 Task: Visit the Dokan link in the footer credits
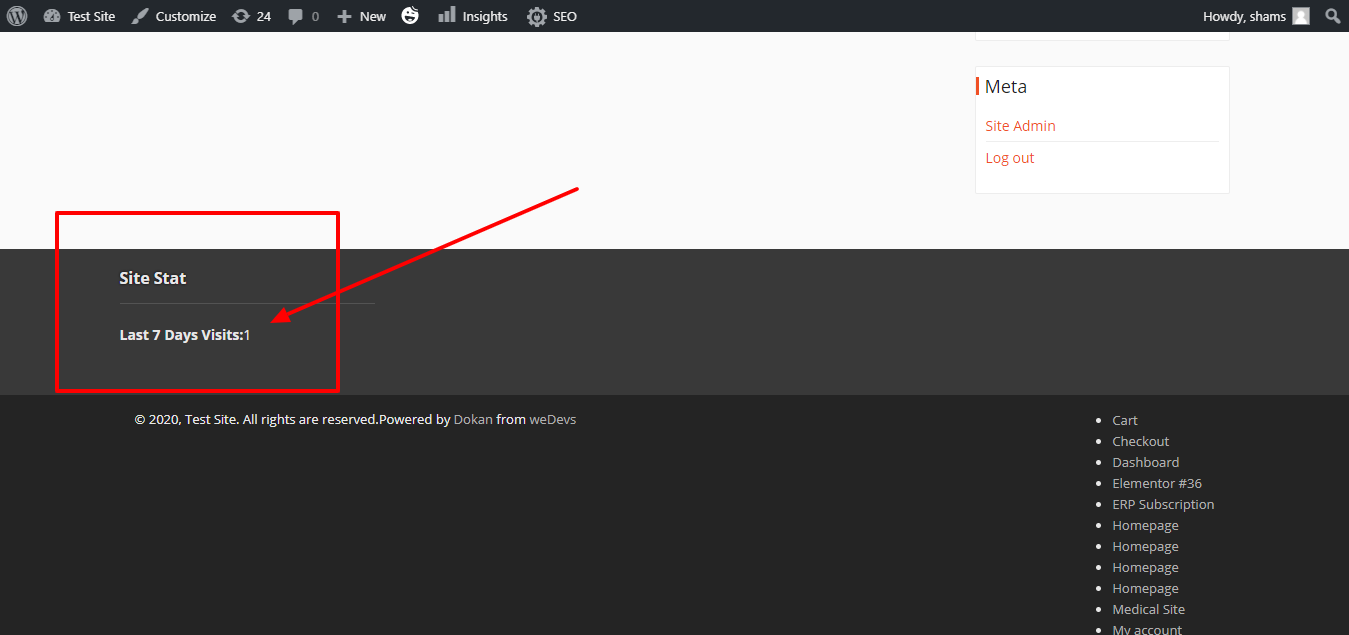[472, 419]
